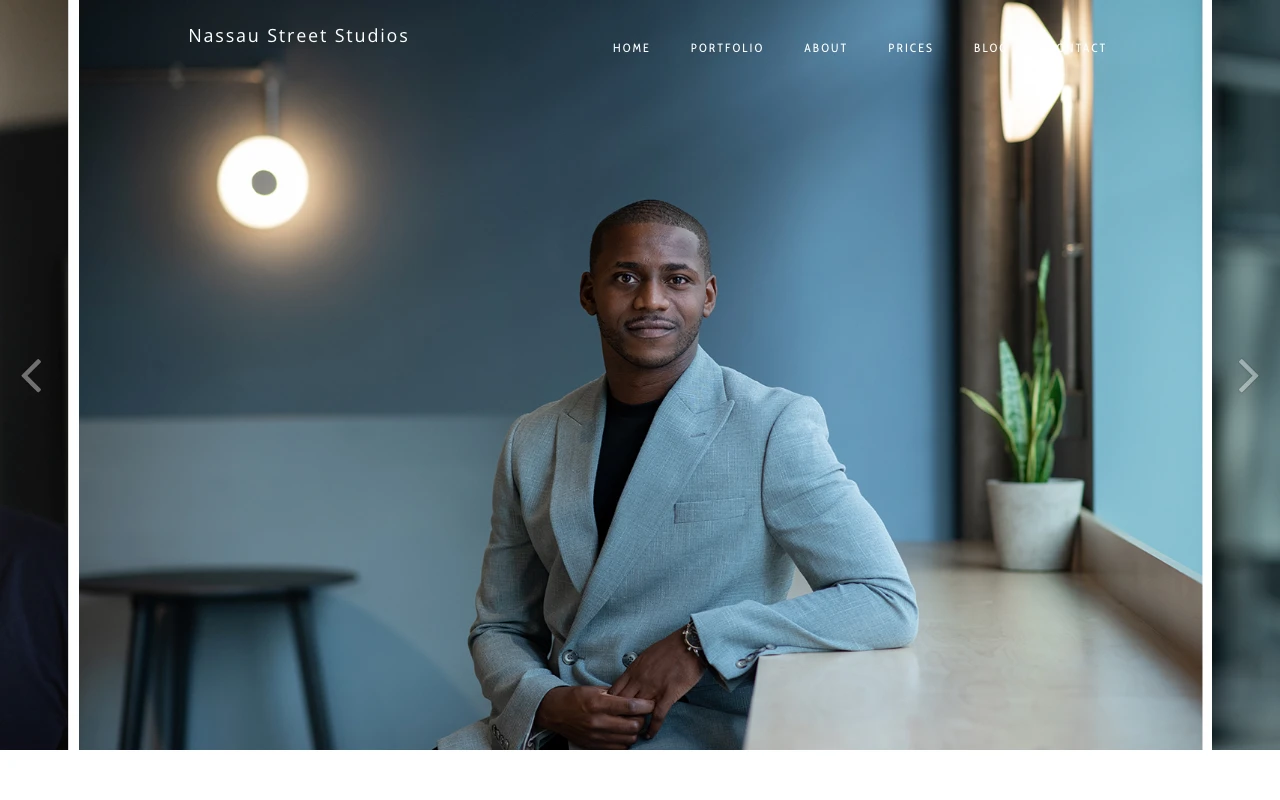Click the white pendant lamp near window
The width and height of the screenshot is (1280, 800).
click(1033, 70)
